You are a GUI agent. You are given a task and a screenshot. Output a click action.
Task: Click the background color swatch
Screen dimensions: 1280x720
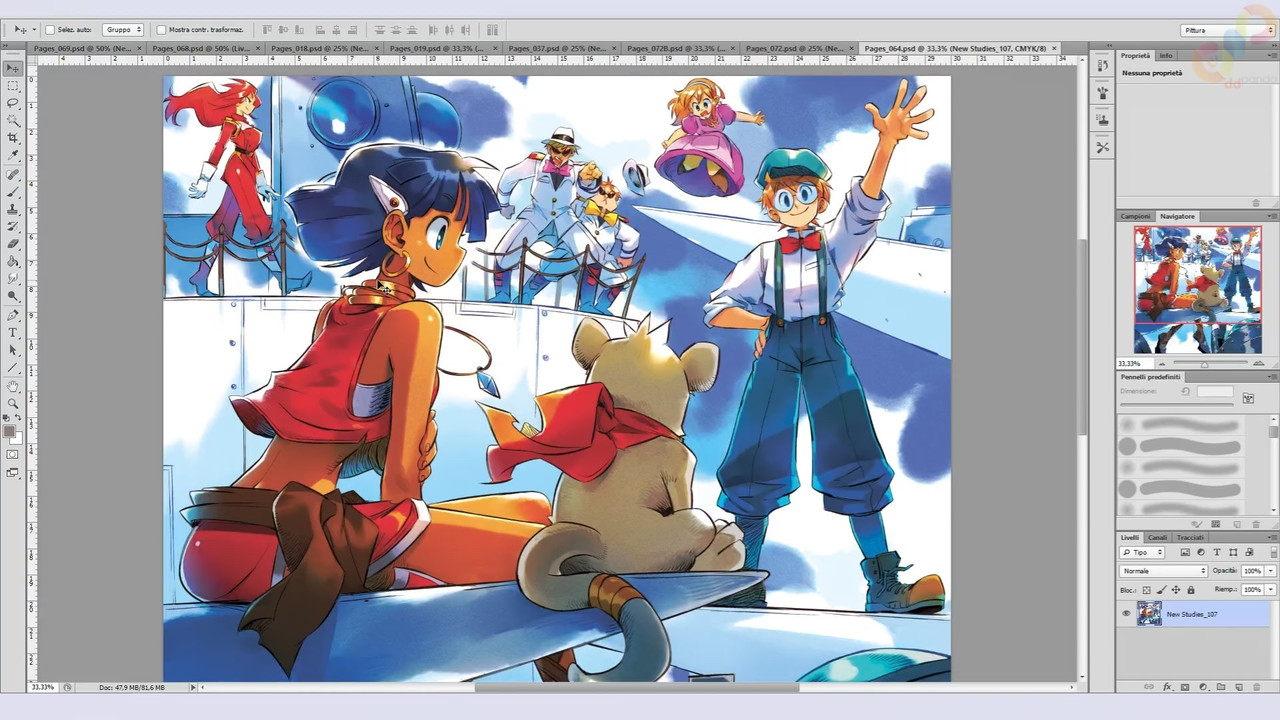tap(17, 439)
